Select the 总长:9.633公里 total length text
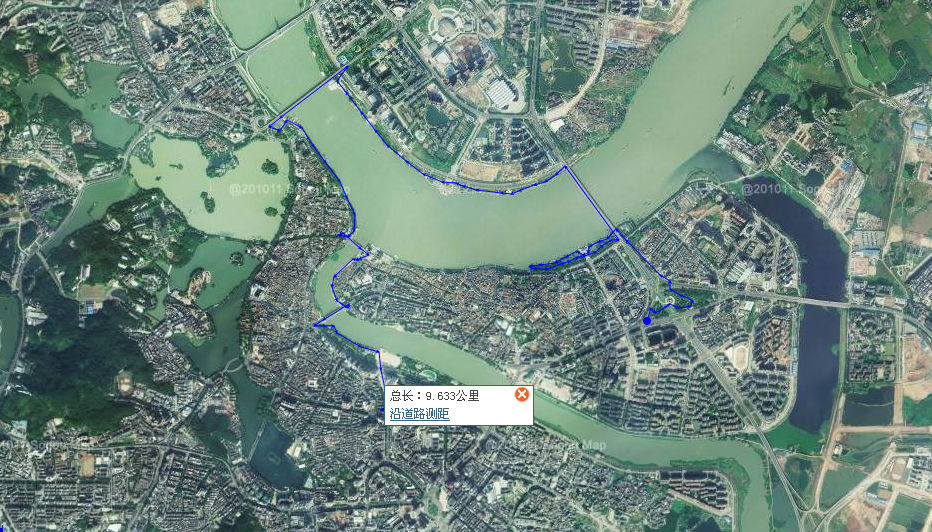 pyautogui.click(x=434, y=395)
